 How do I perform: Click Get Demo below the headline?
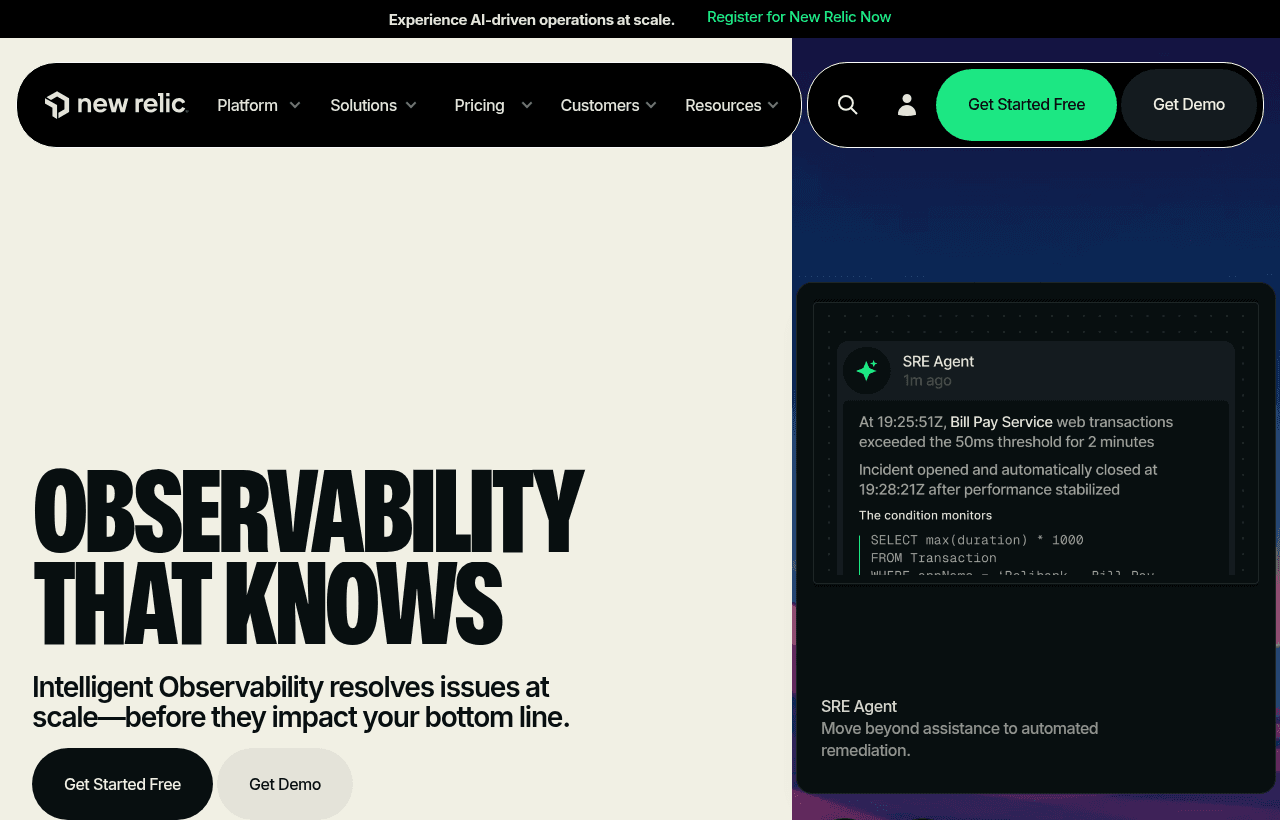tap(285, 784)
